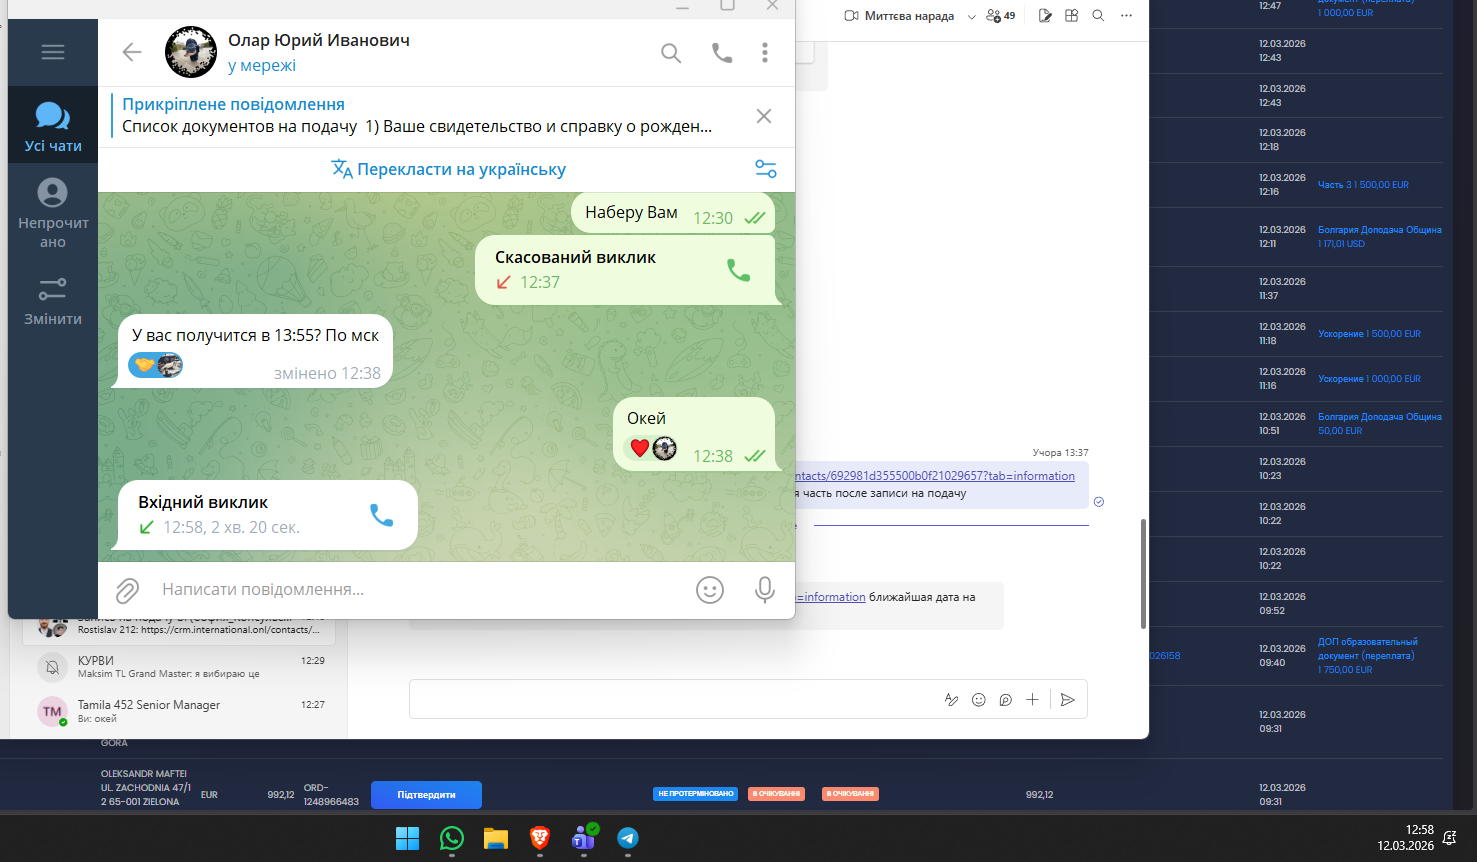The image size is (1477, 862).
Task: Click Часть 3 | 500,00 EUR entry
Action: (1363, 185)
